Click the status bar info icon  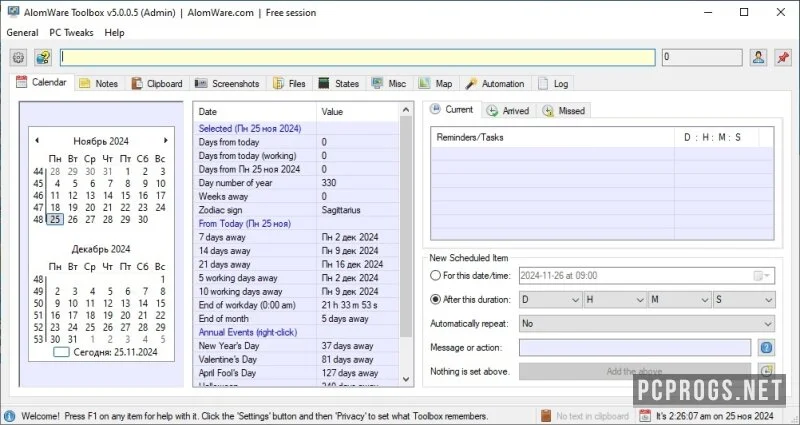pos(9,416)
